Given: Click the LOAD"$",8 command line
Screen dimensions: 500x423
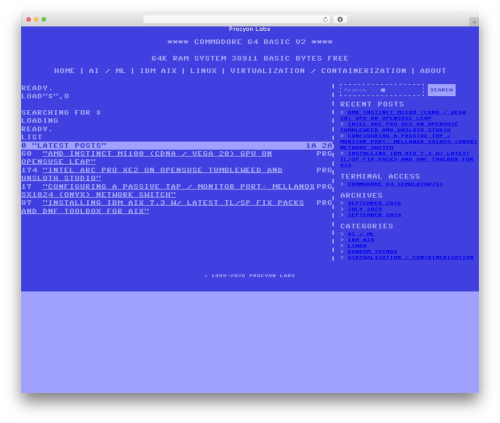Looking at the screenshot, I should click(45, 96).
